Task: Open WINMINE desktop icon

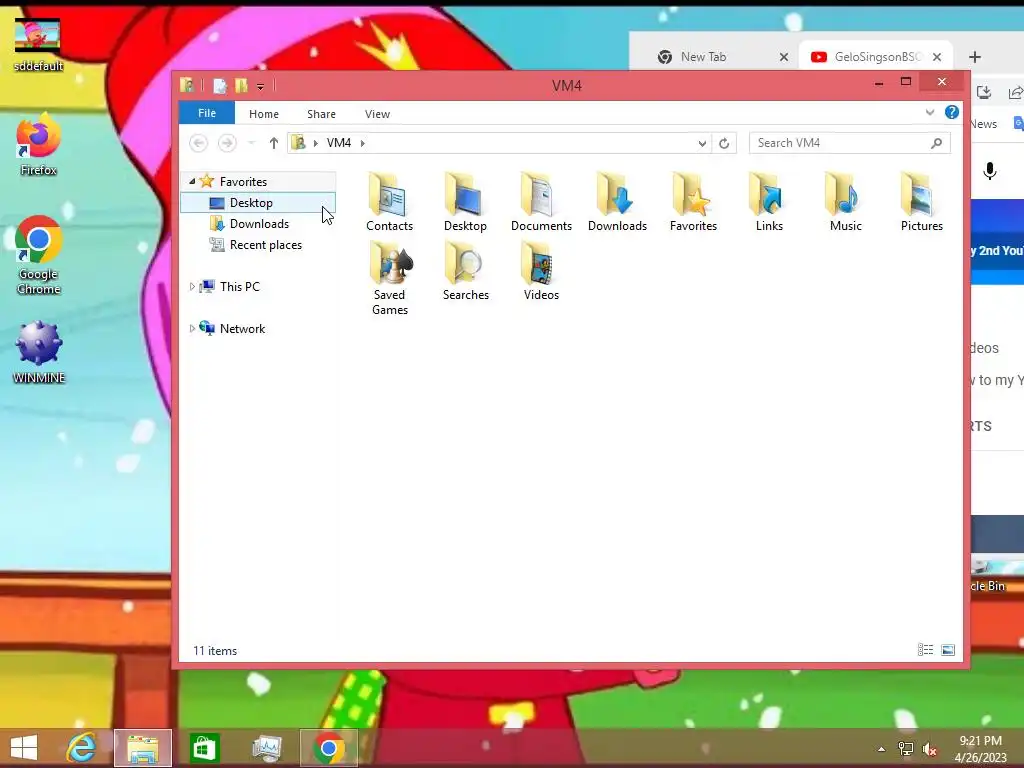Action: coord(39,353)
